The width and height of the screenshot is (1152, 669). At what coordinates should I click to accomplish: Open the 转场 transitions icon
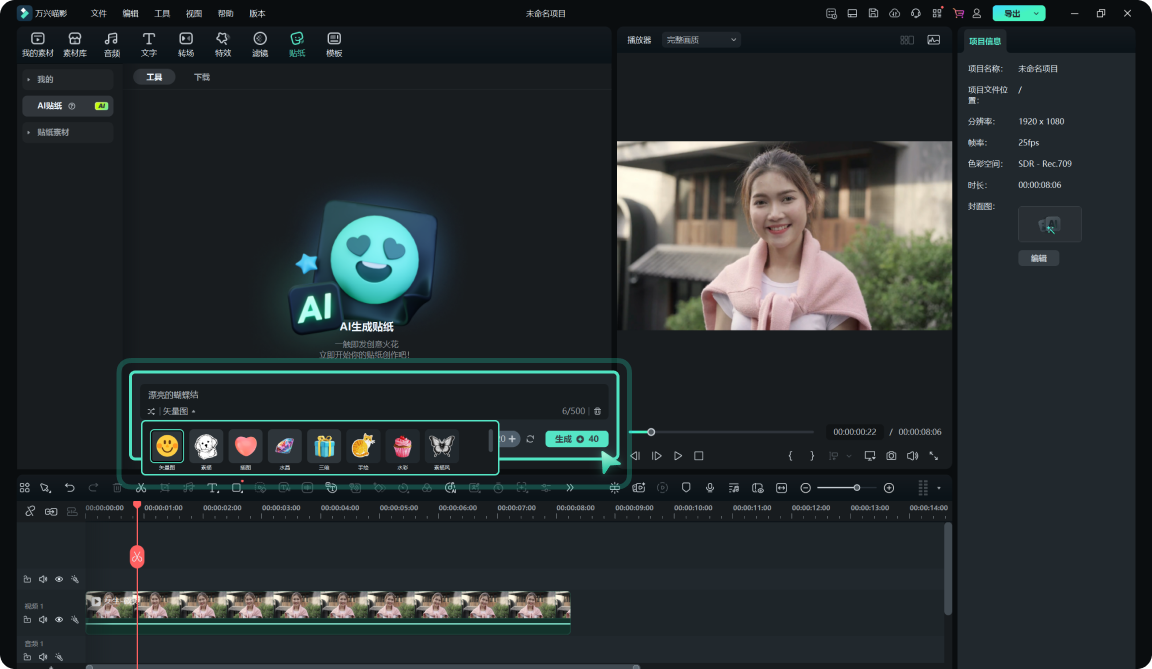coord(186,42)
